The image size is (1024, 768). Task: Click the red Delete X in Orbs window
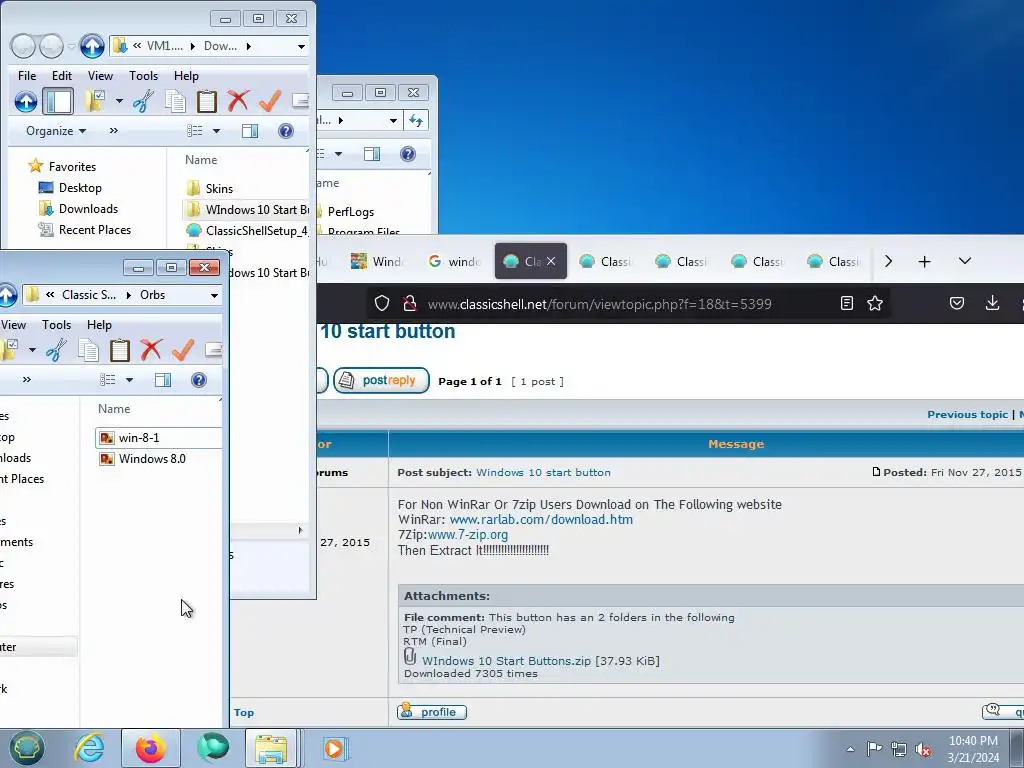152,350
